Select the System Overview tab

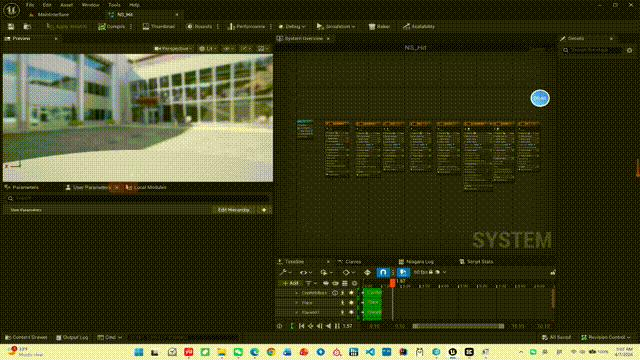[x=303, y=38]
